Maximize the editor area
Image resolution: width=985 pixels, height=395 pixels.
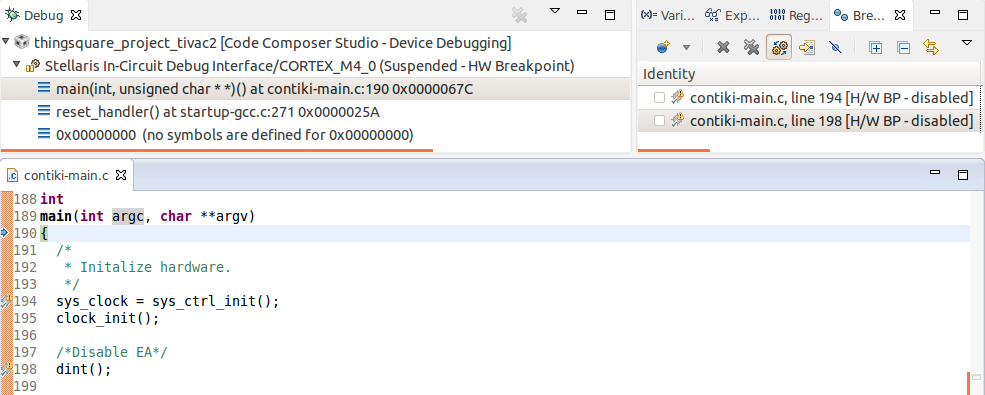point(963,175)
